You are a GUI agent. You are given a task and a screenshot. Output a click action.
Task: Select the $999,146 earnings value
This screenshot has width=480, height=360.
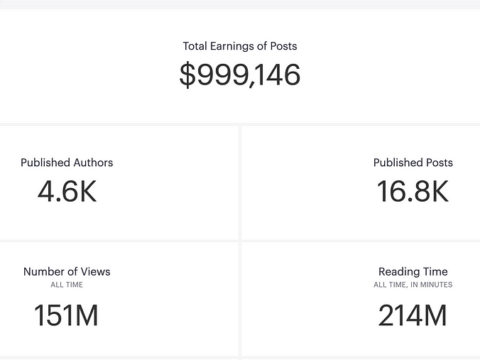[240, 75]
